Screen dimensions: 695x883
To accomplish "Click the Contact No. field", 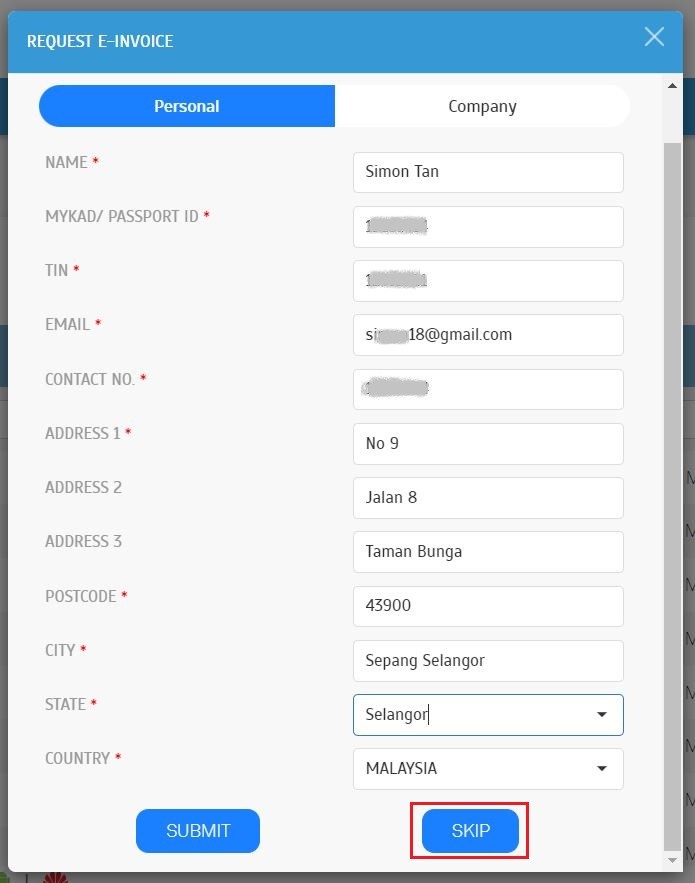I will [488, 389].
